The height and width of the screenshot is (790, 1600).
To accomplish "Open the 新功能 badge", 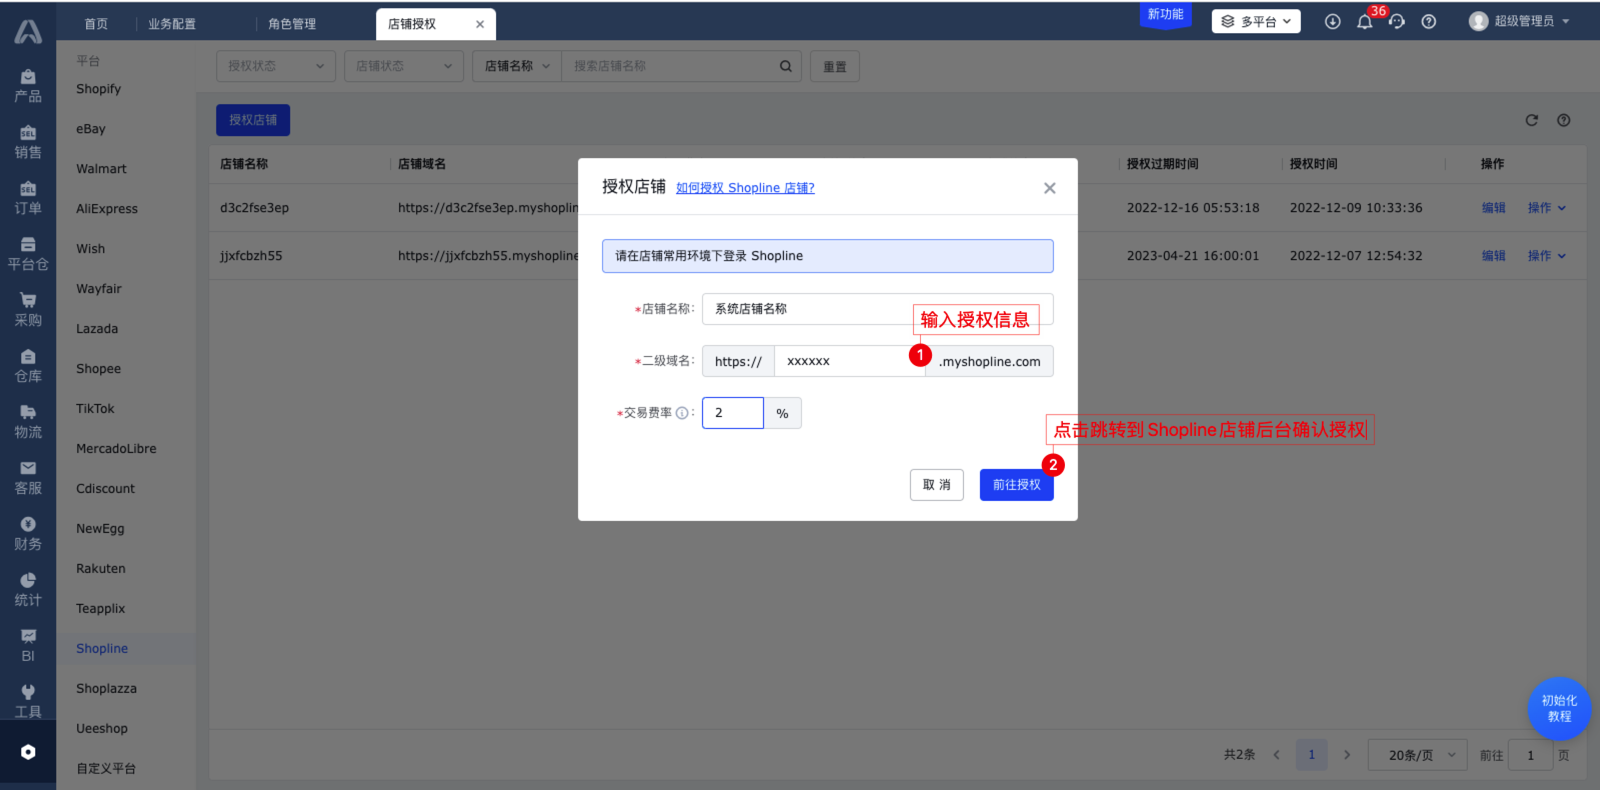I will click(x=1165, y=15).
